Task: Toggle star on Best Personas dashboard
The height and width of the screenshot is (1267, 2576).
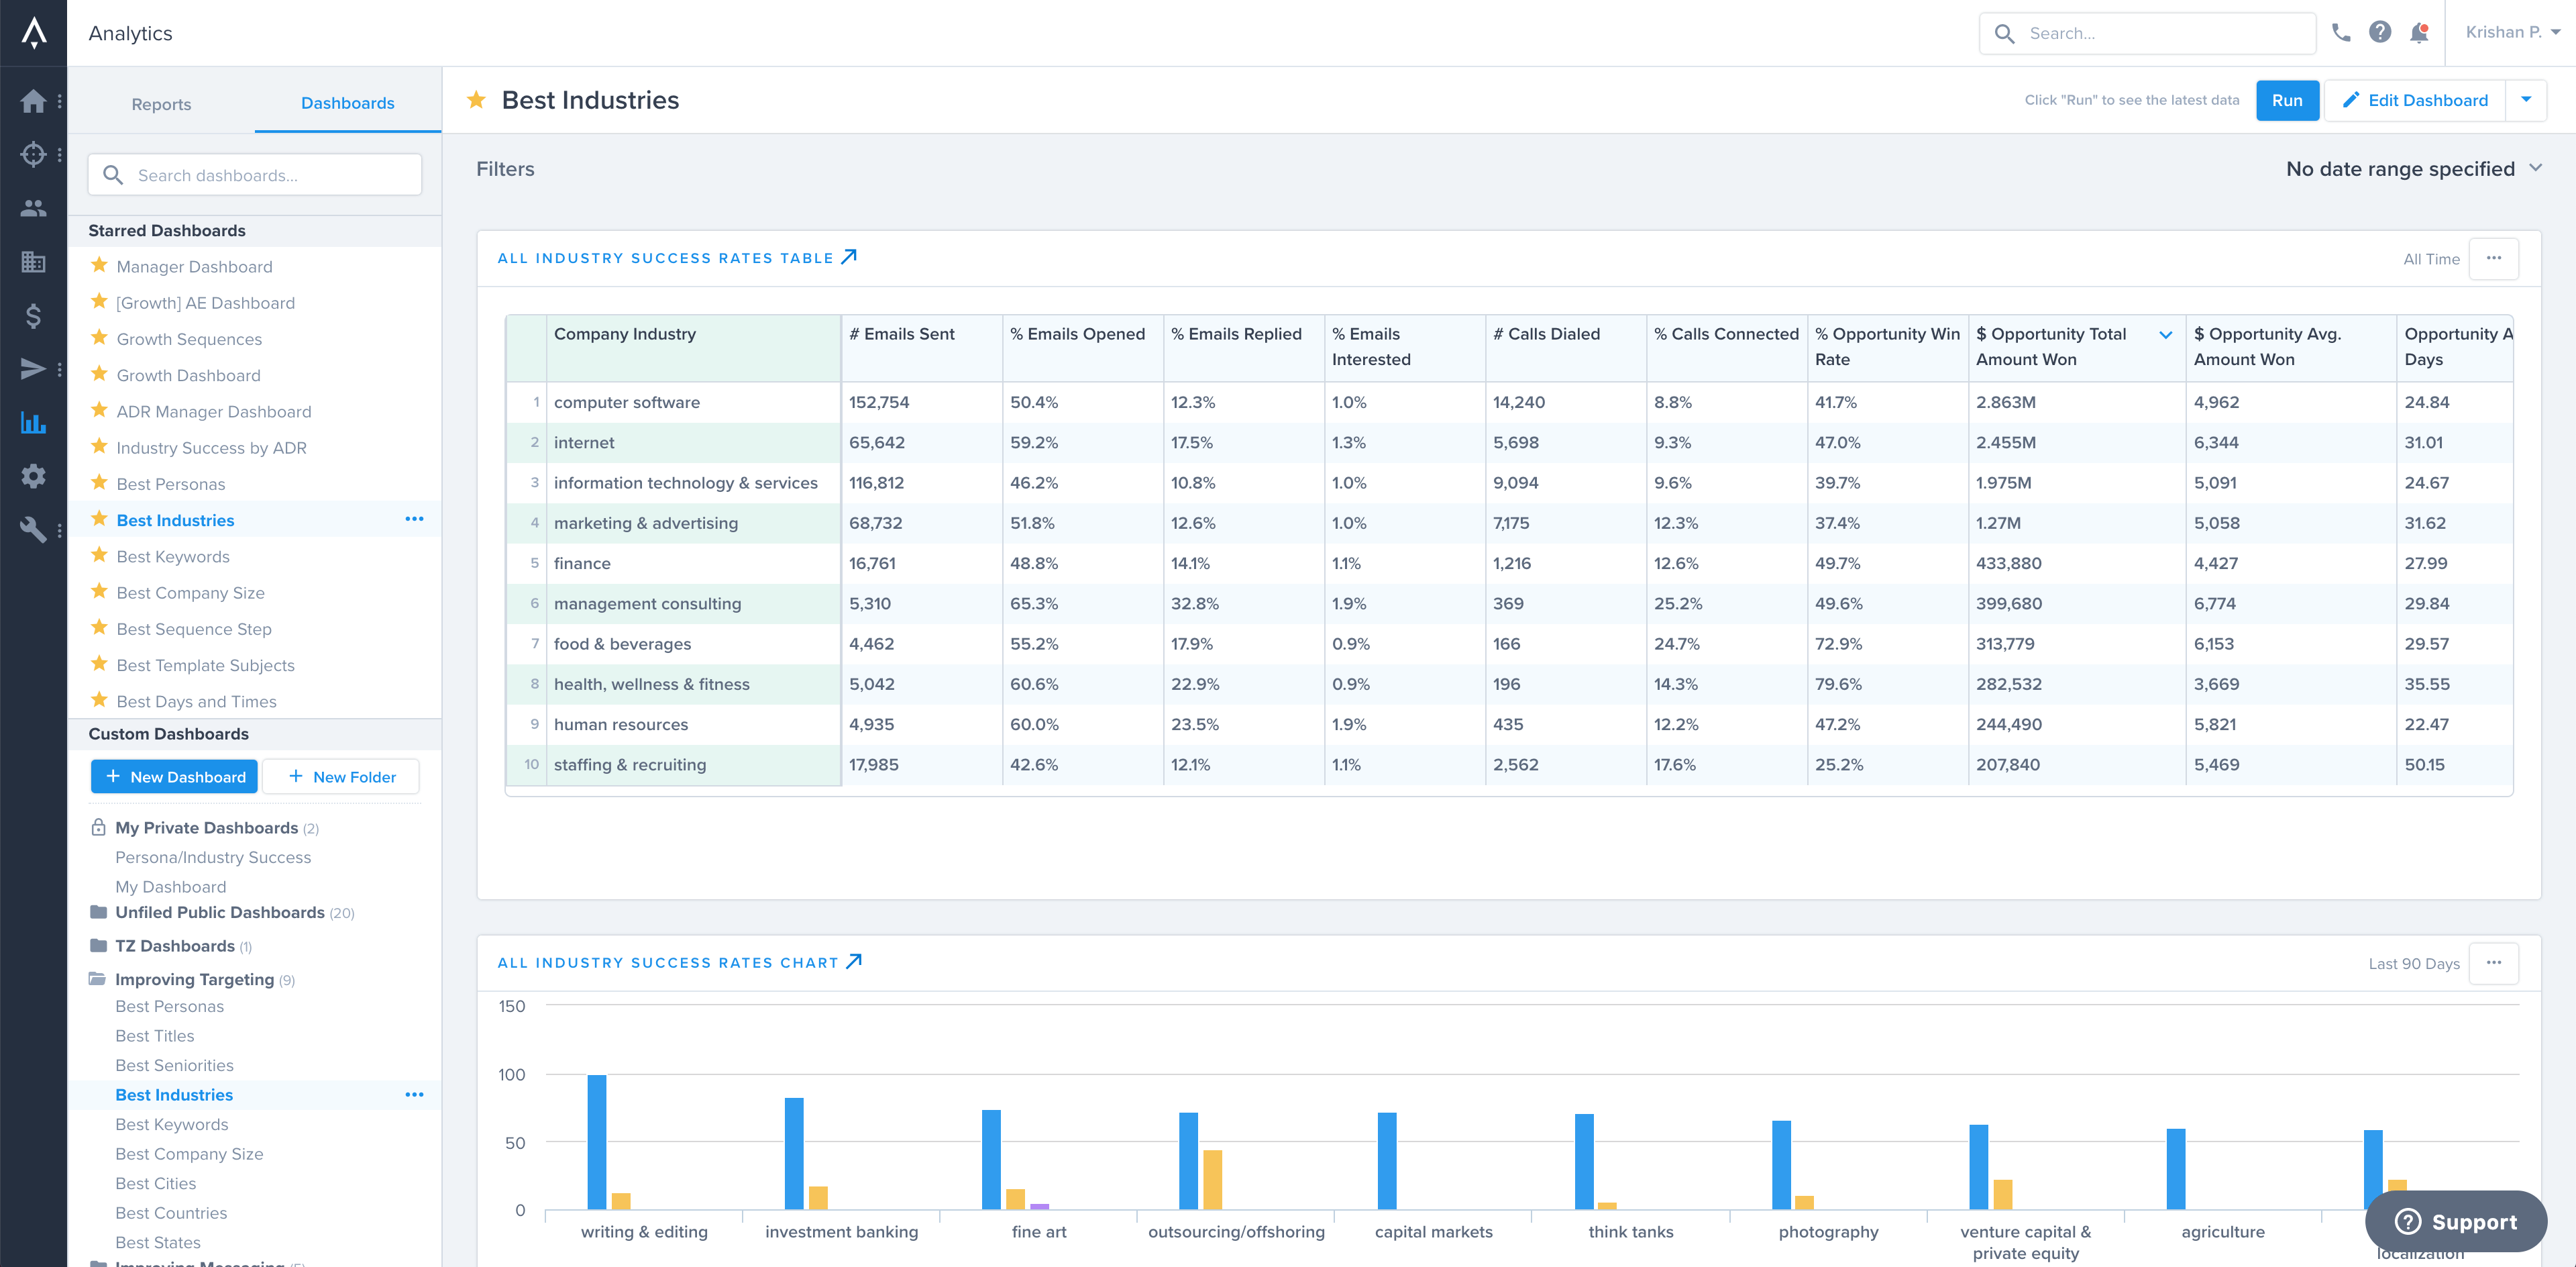Action: [99, 483]
